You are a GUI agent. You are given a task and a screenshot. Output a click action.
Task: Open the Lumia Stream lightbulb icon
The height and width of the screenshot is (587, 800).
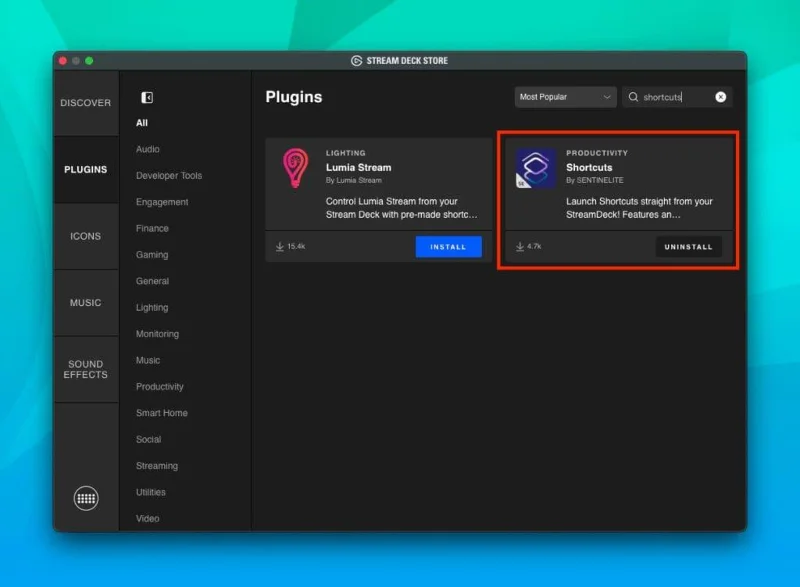(x=295, y=168)
